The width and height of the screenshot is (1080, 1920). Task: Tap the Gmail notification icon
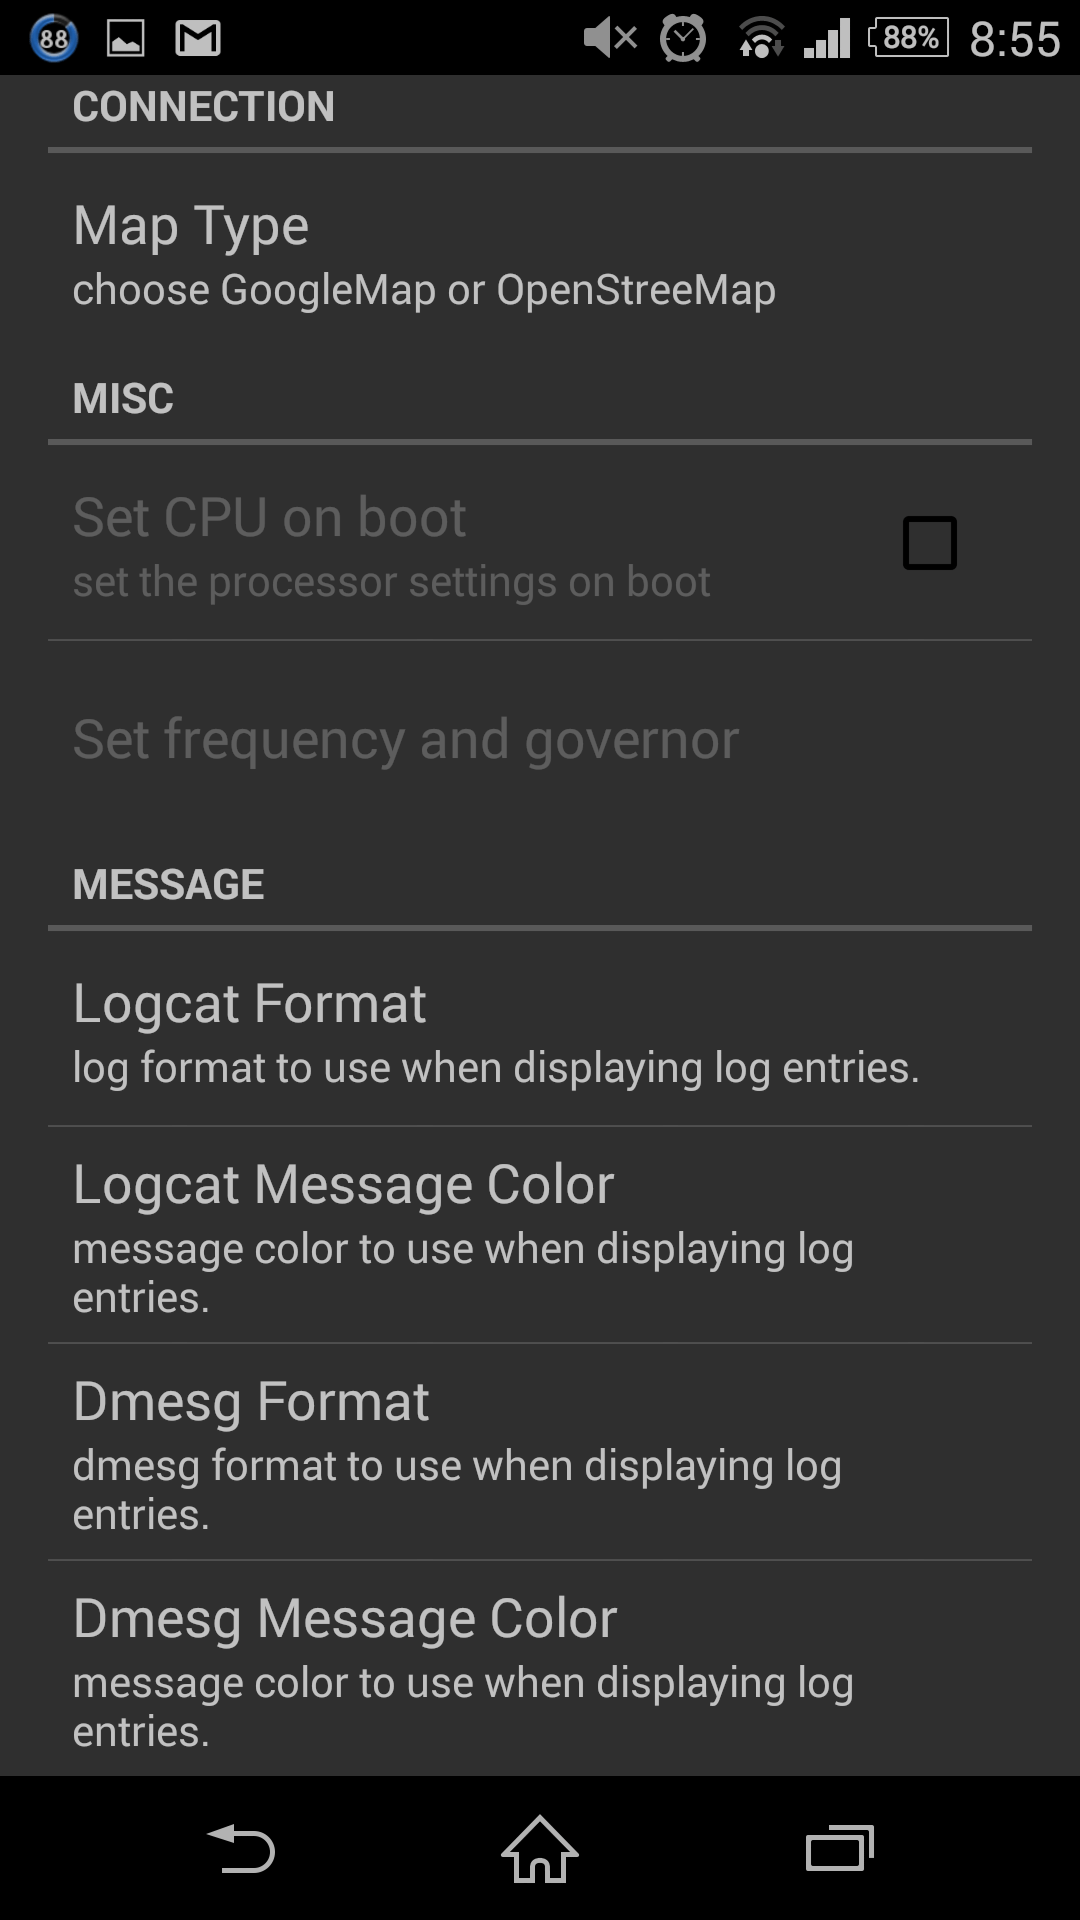(198, 39)
